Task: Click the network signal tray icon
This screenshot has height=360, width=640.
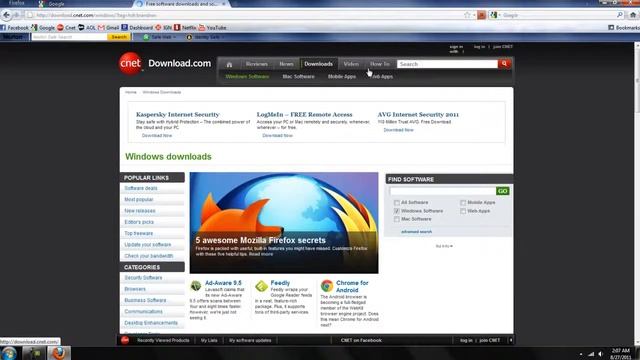Action: [x=591, y=354]
